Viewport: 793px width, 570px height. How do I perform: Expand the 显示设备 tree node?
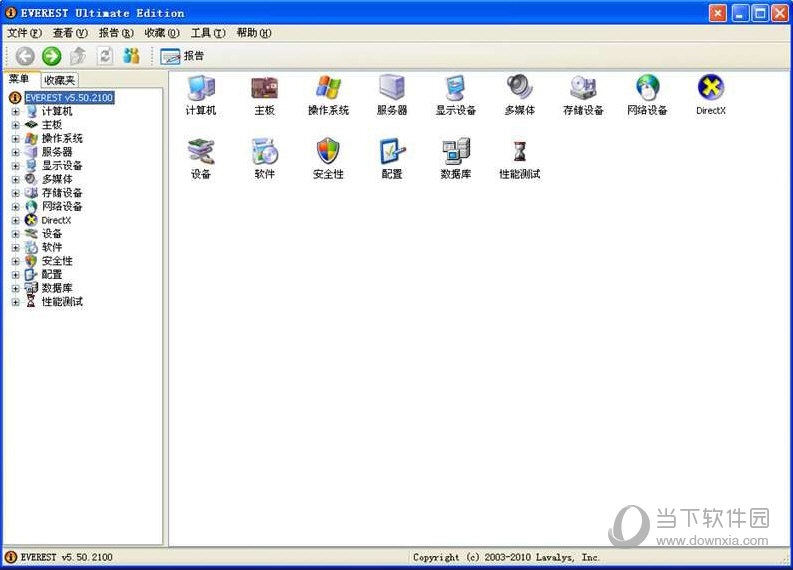(x=16, y=166)
